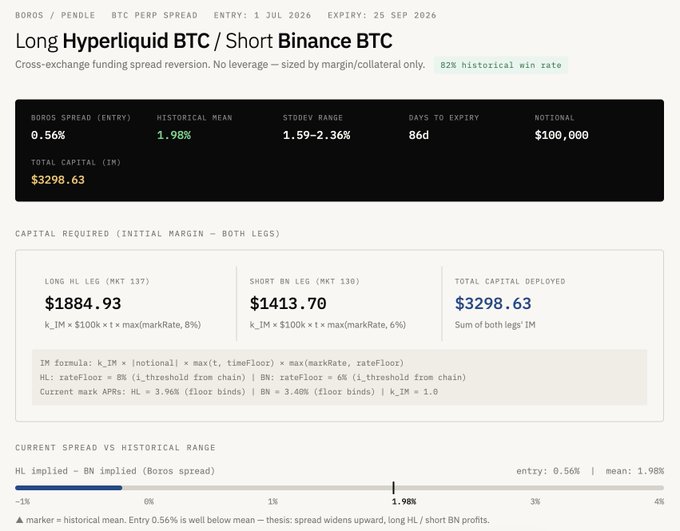Click the 4% axis label under the bar
Image resolution: width=680 pixels, height=531 pixels.
coord(659,502)
